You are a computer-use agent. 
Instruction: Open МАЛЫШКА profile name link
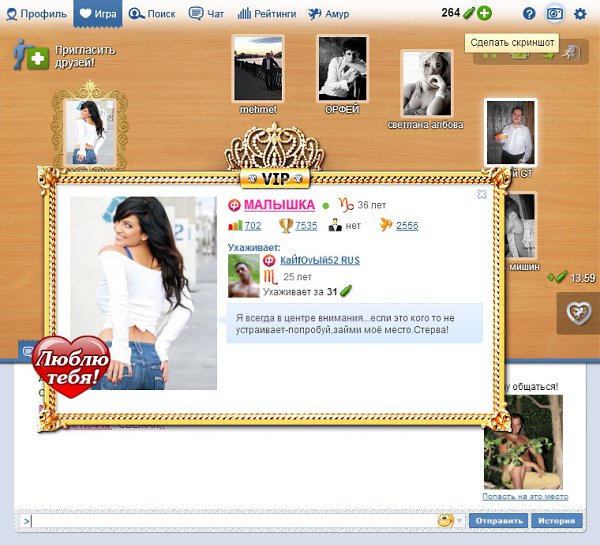(279, 205)
